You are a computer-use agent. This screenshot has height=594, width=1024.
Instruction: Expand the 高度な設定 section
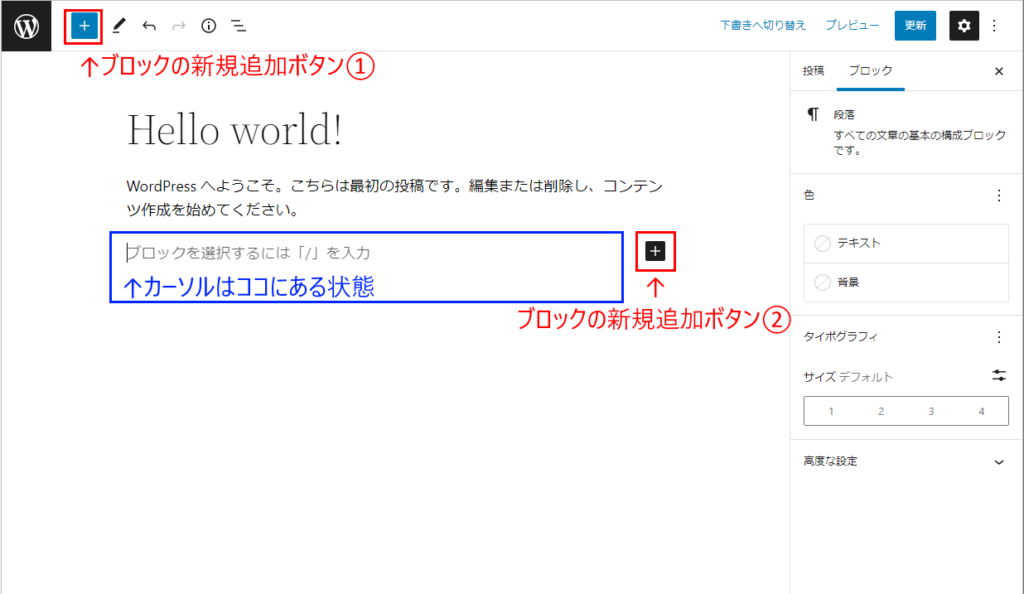point(998,462)
